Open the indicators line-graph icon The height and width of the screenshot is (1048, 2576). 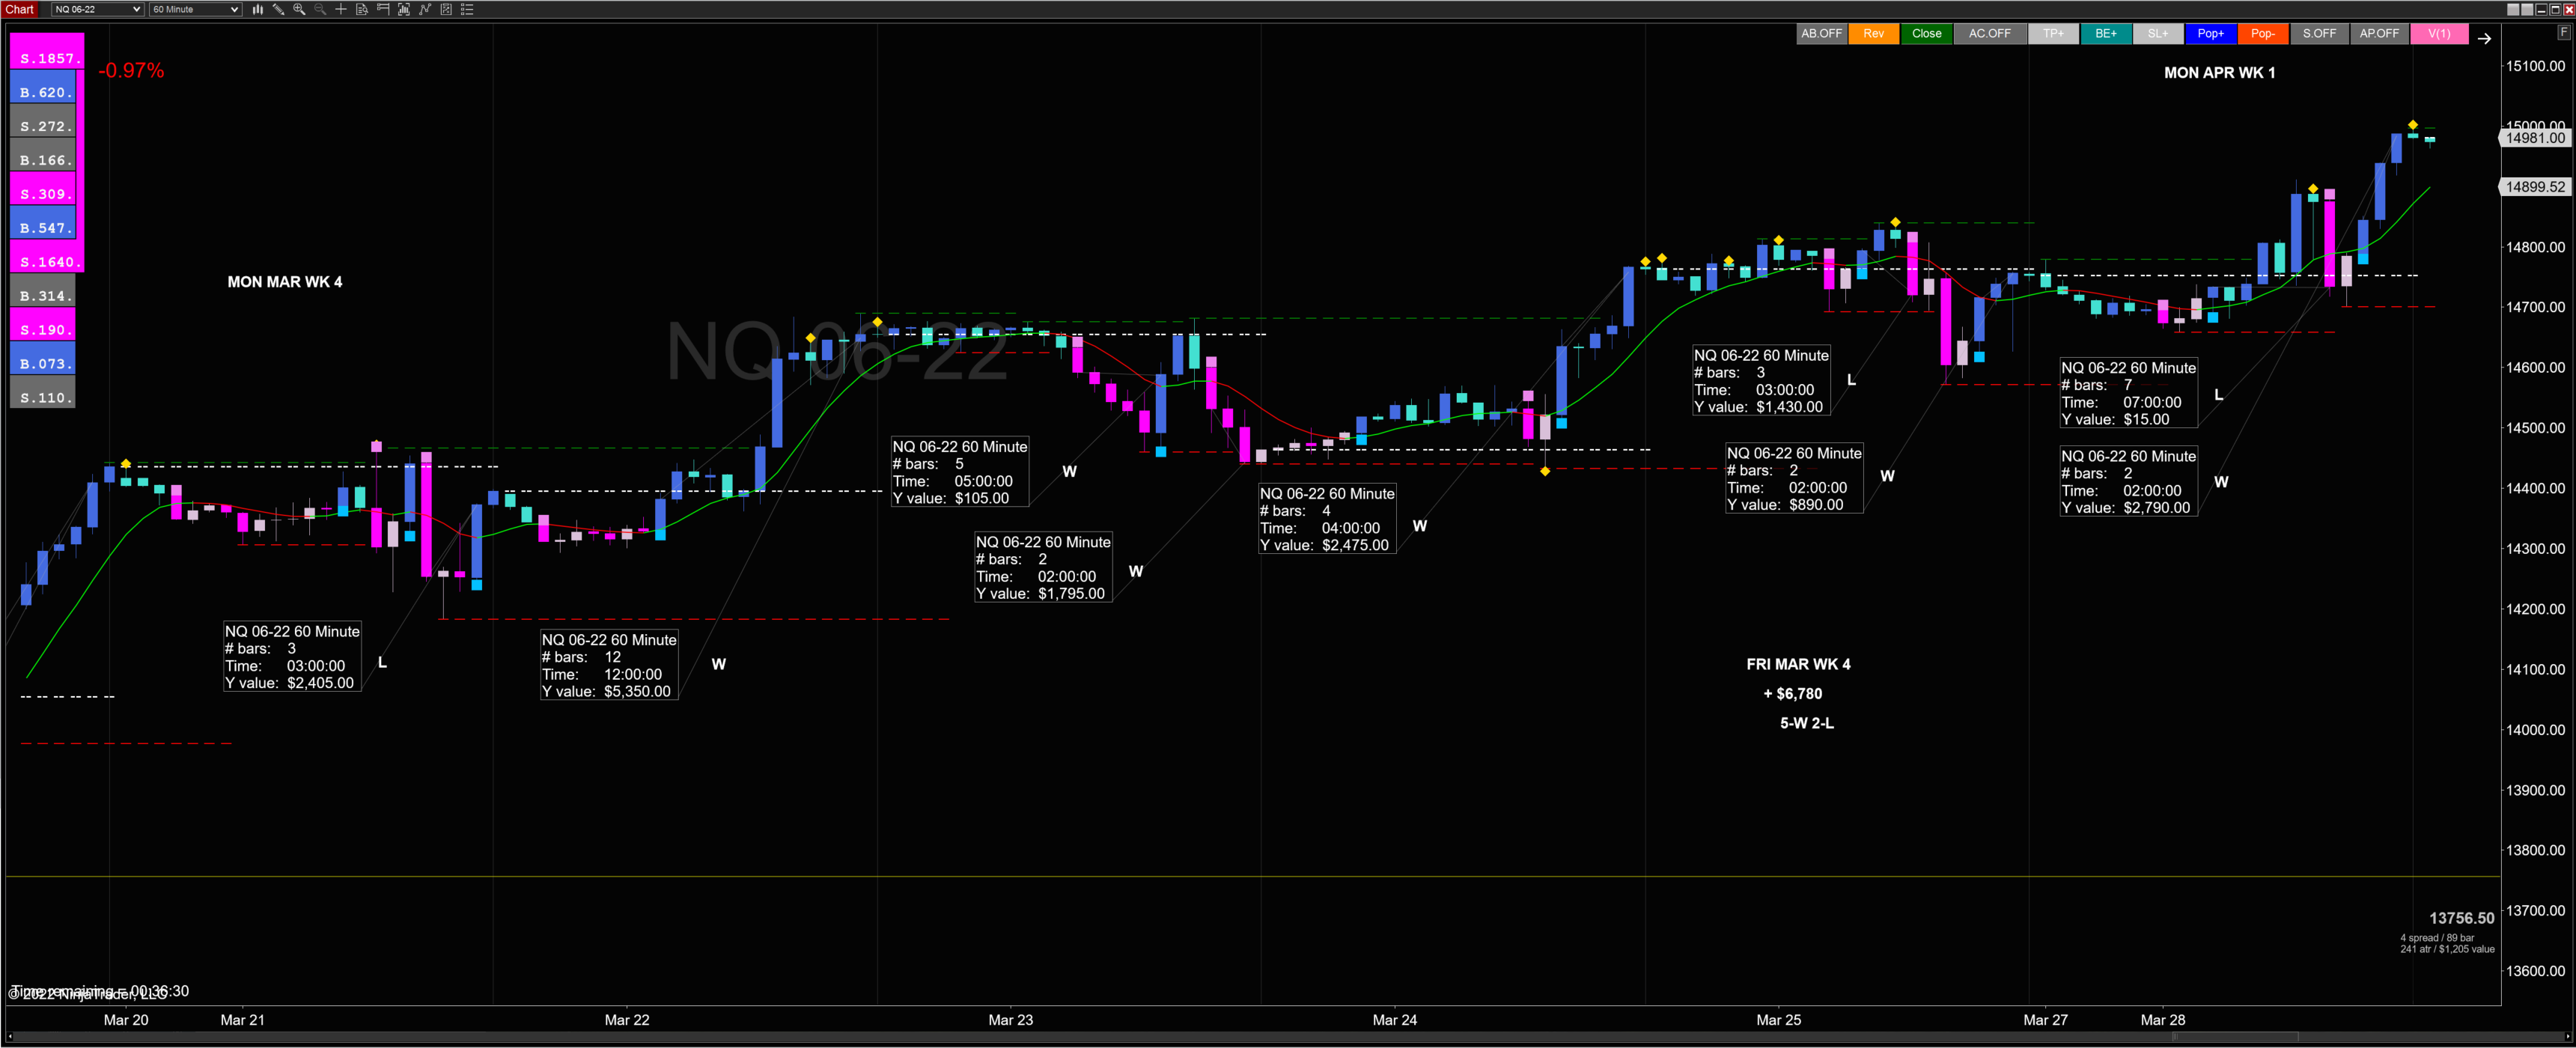tap(425, 9)
